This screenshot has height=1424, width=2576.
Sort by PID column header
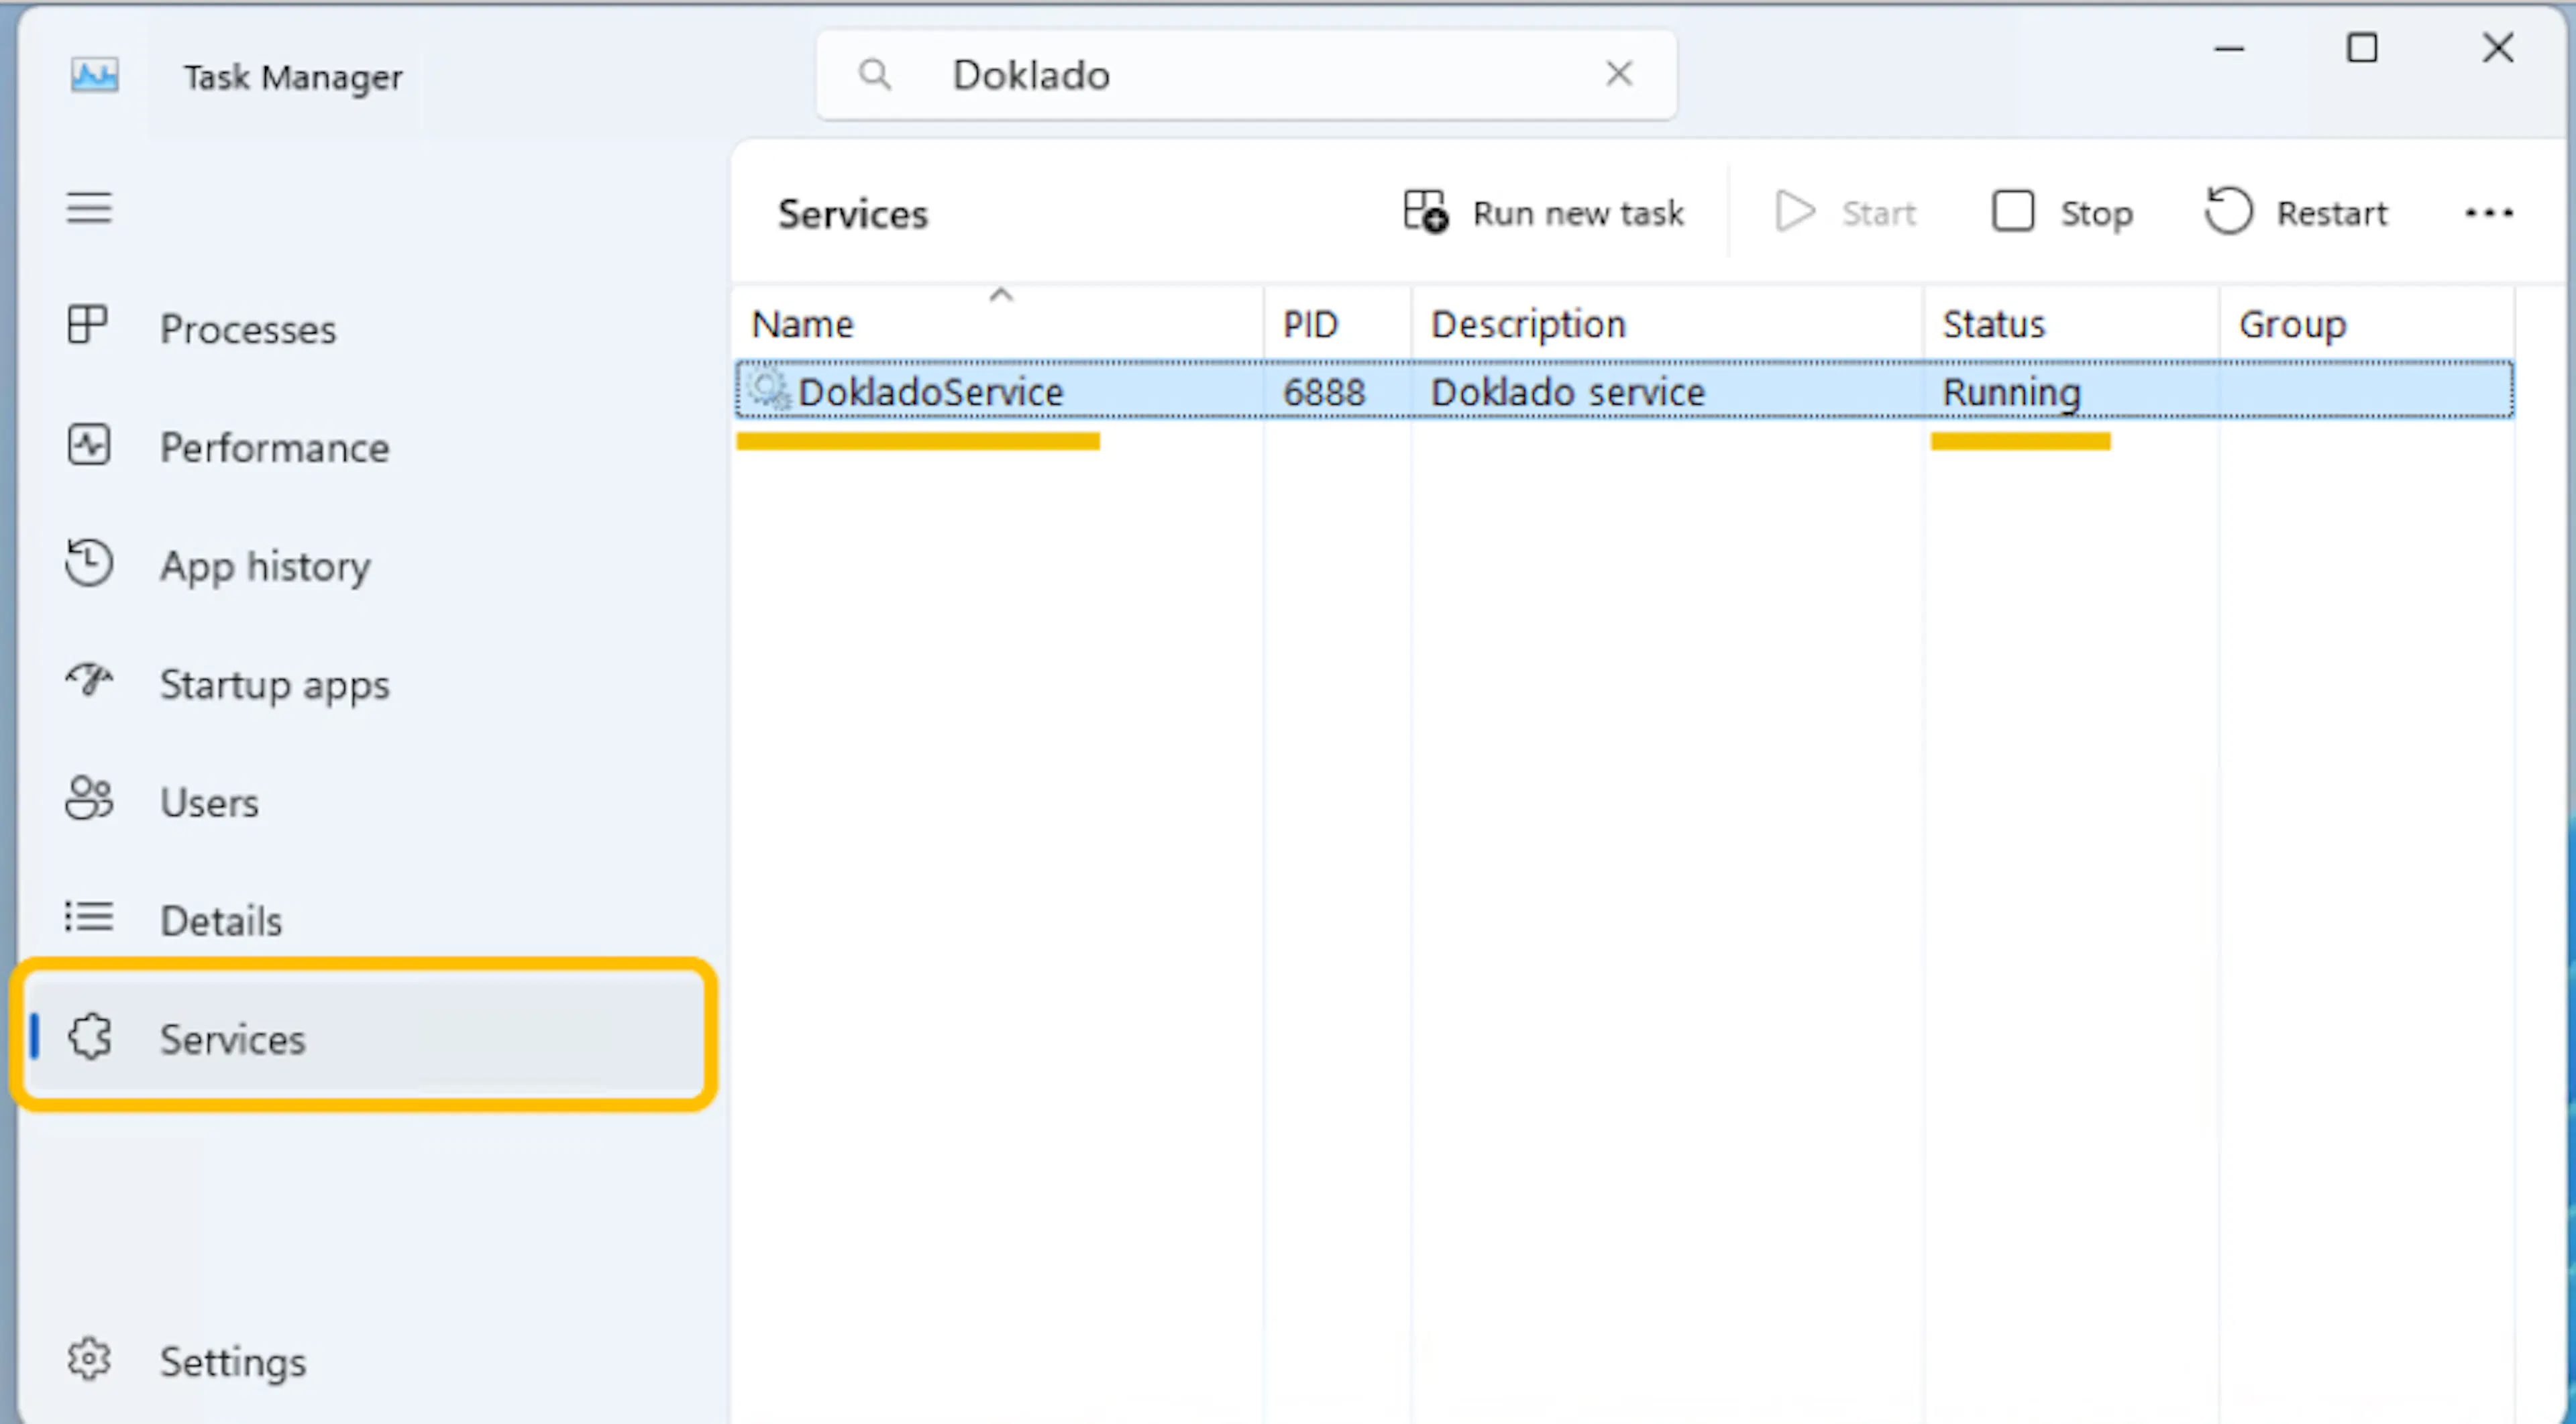(x=1338, y=323)
